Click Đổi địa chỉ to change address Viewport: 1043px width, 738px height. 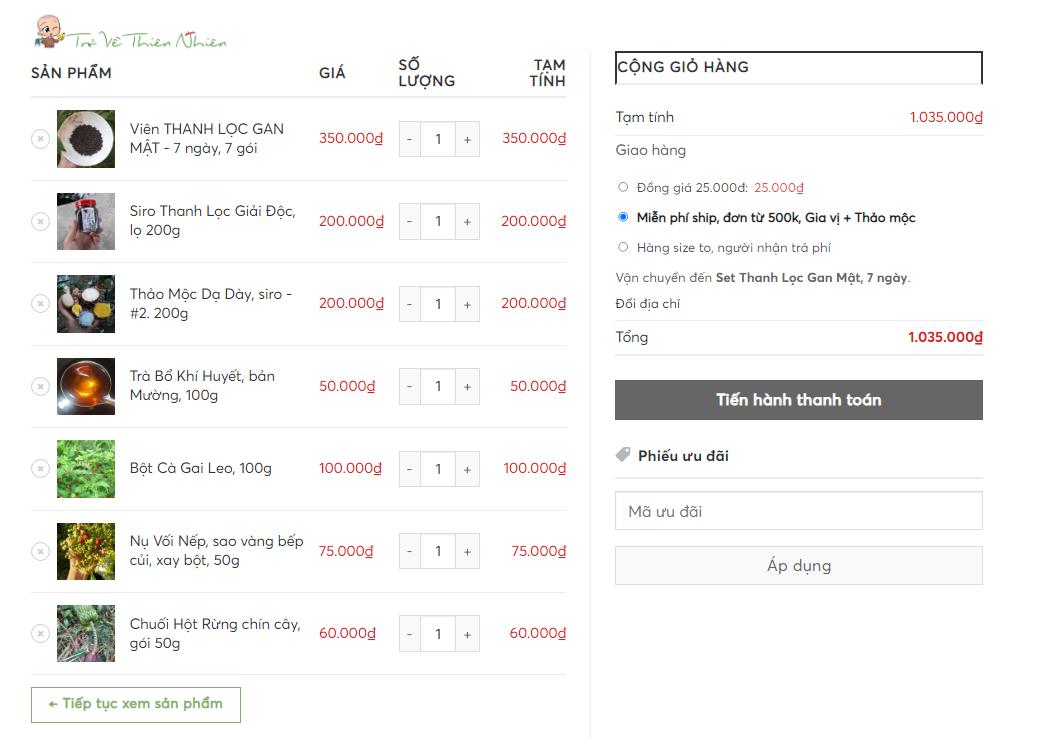point(647,304)
